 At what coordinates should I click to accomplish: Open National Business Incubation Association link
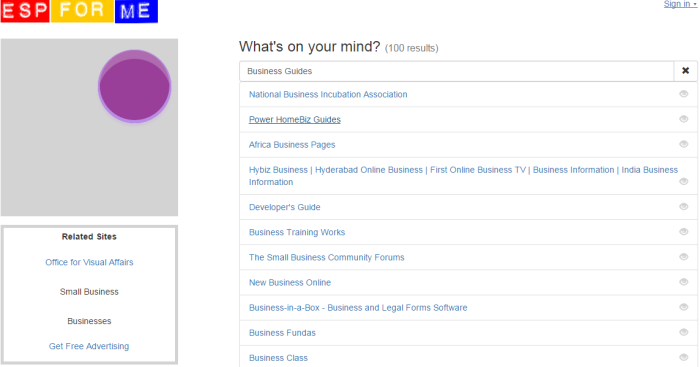coord(328,94)
